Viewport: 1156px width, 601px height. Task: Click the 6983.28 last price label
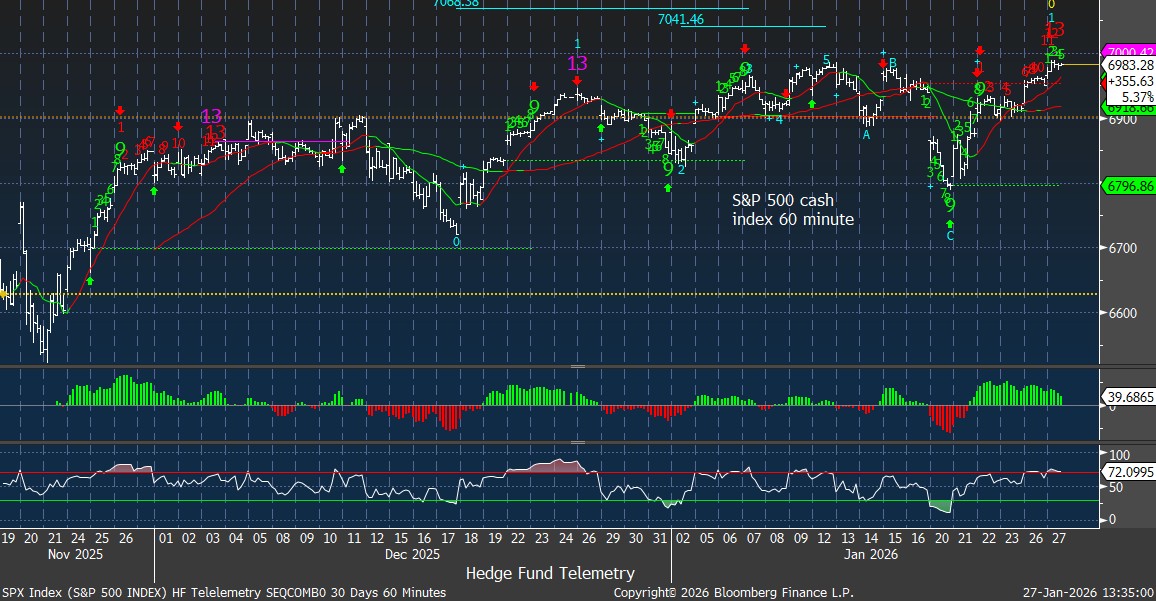pyautogui.click(x=1128, y=65)
